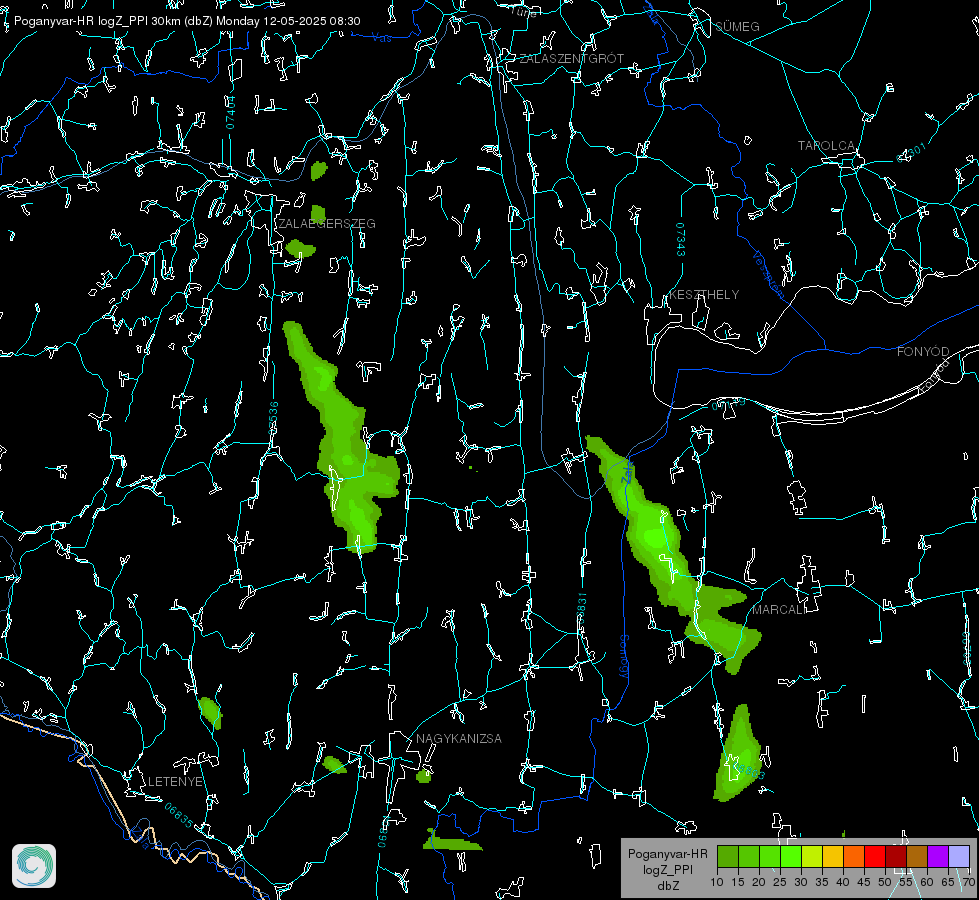Click the ZALASZENTGRÓT city label
Viewport: 979px width, 900px height.
pyautogui.click(x=571, y=59)
